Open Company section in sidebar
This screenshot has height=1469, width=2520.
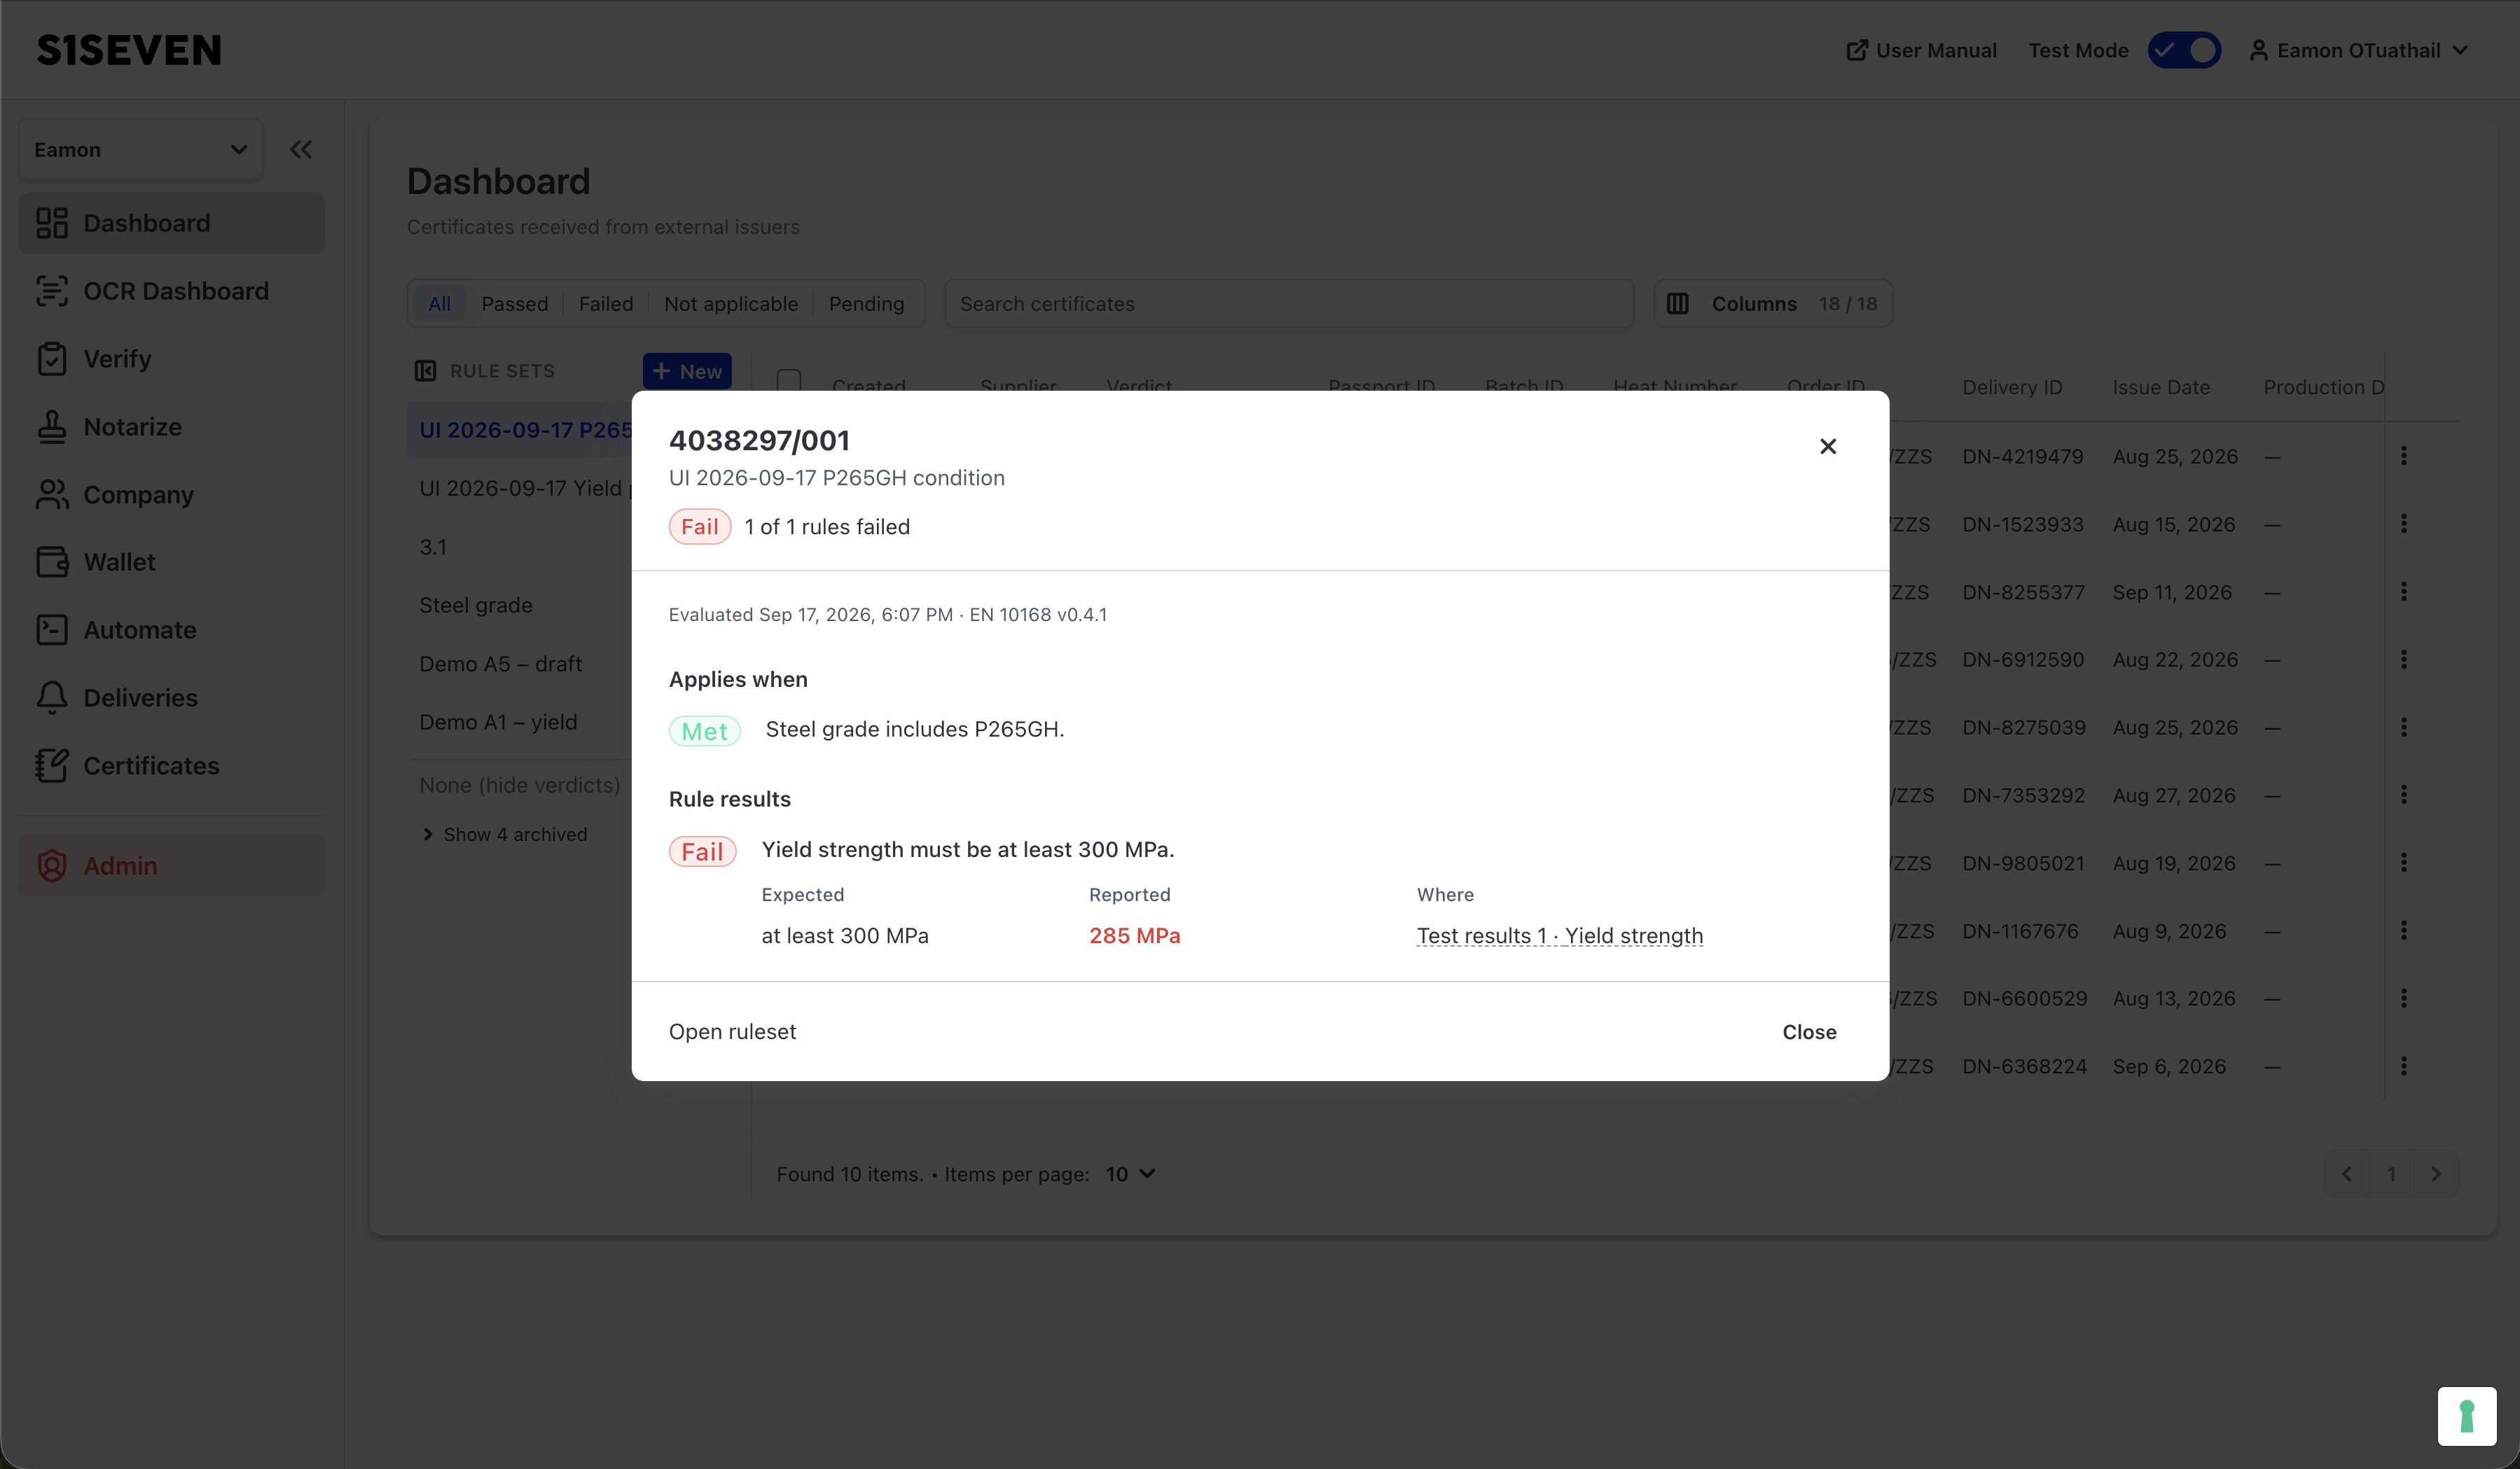171,494
